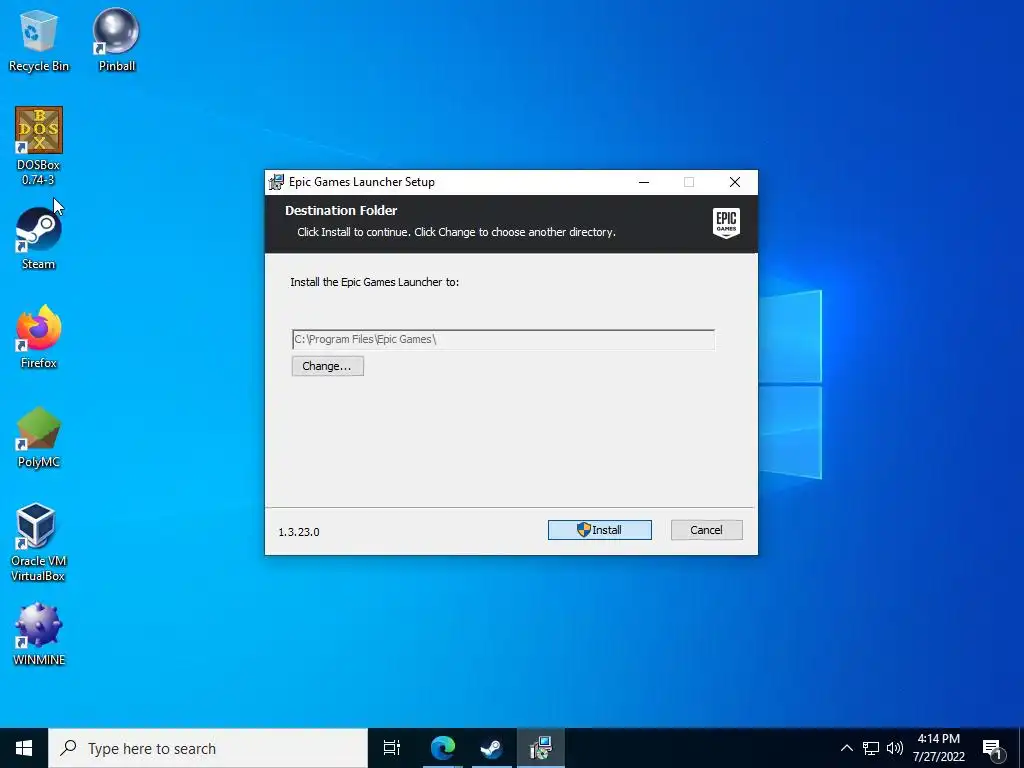
Task: Click the Install button
Action: (600, 530)
